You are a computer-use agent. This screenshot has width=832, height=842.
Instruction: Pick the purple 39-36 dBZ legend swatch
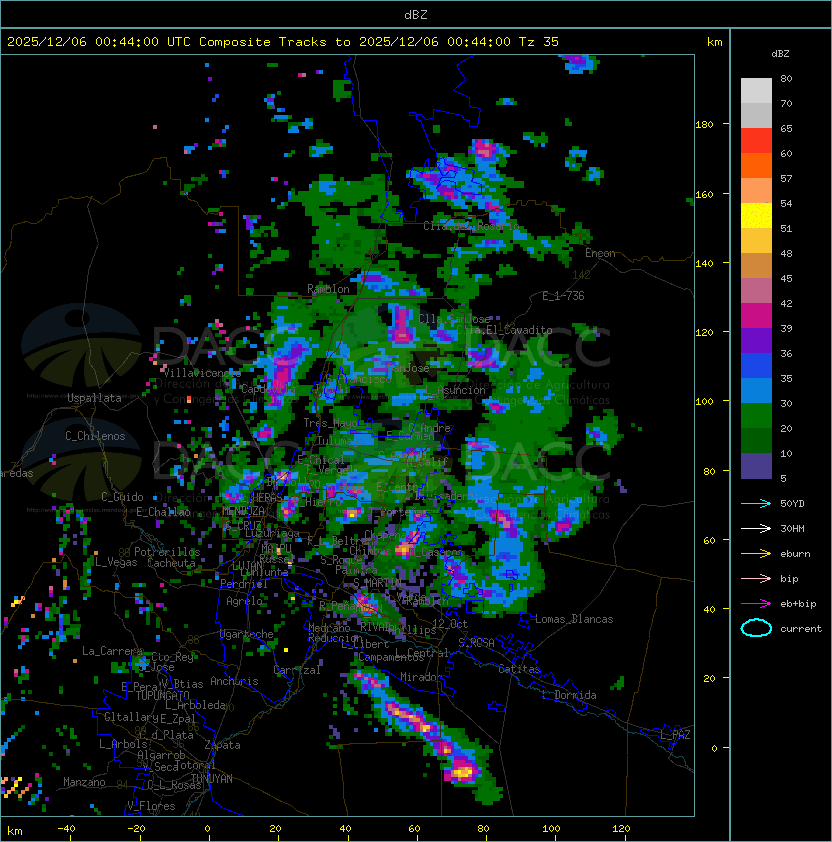coord(756,340)
